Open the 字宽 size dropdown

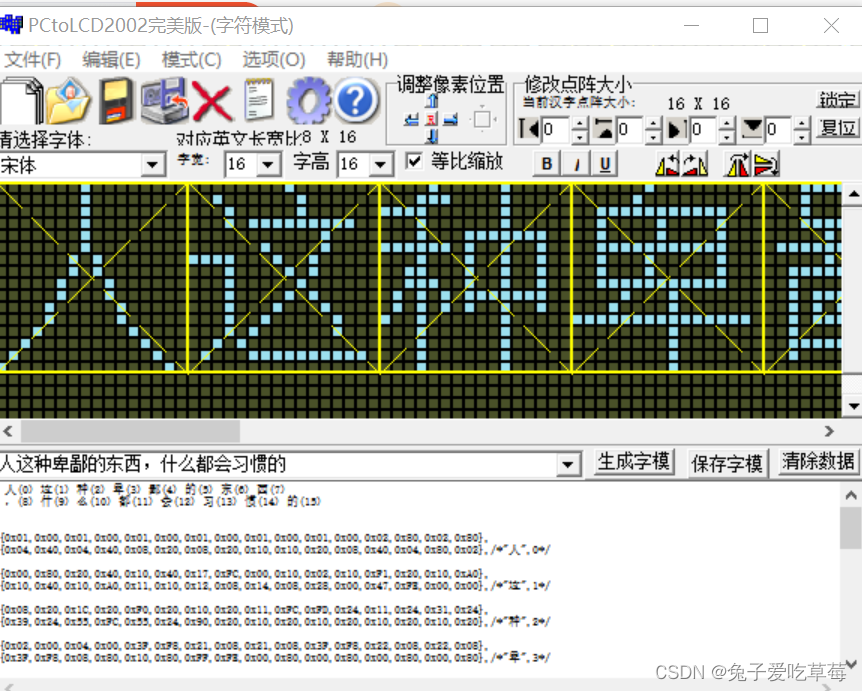[x=266, y=163]
